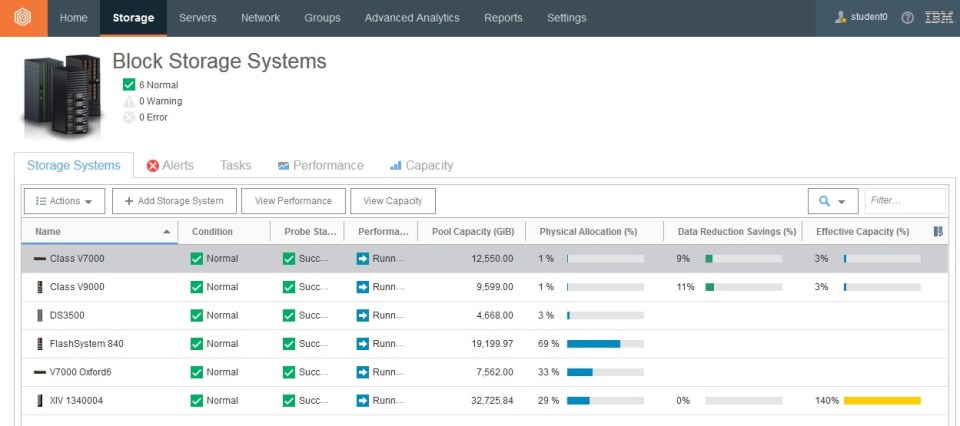Open the Advanced Analytics menu
Image resolution: width=960 pixels, height=426 pixels.
pyautogui.click(x=412, y=18)
